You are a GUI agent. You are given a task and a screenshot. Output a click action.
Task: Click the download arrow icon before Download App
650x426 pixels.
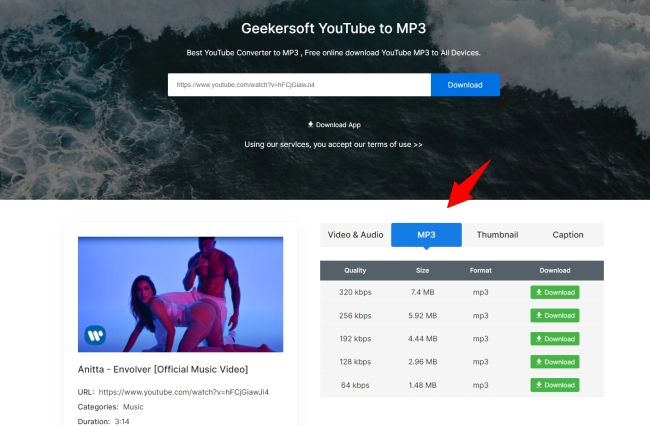coord(310,124)
